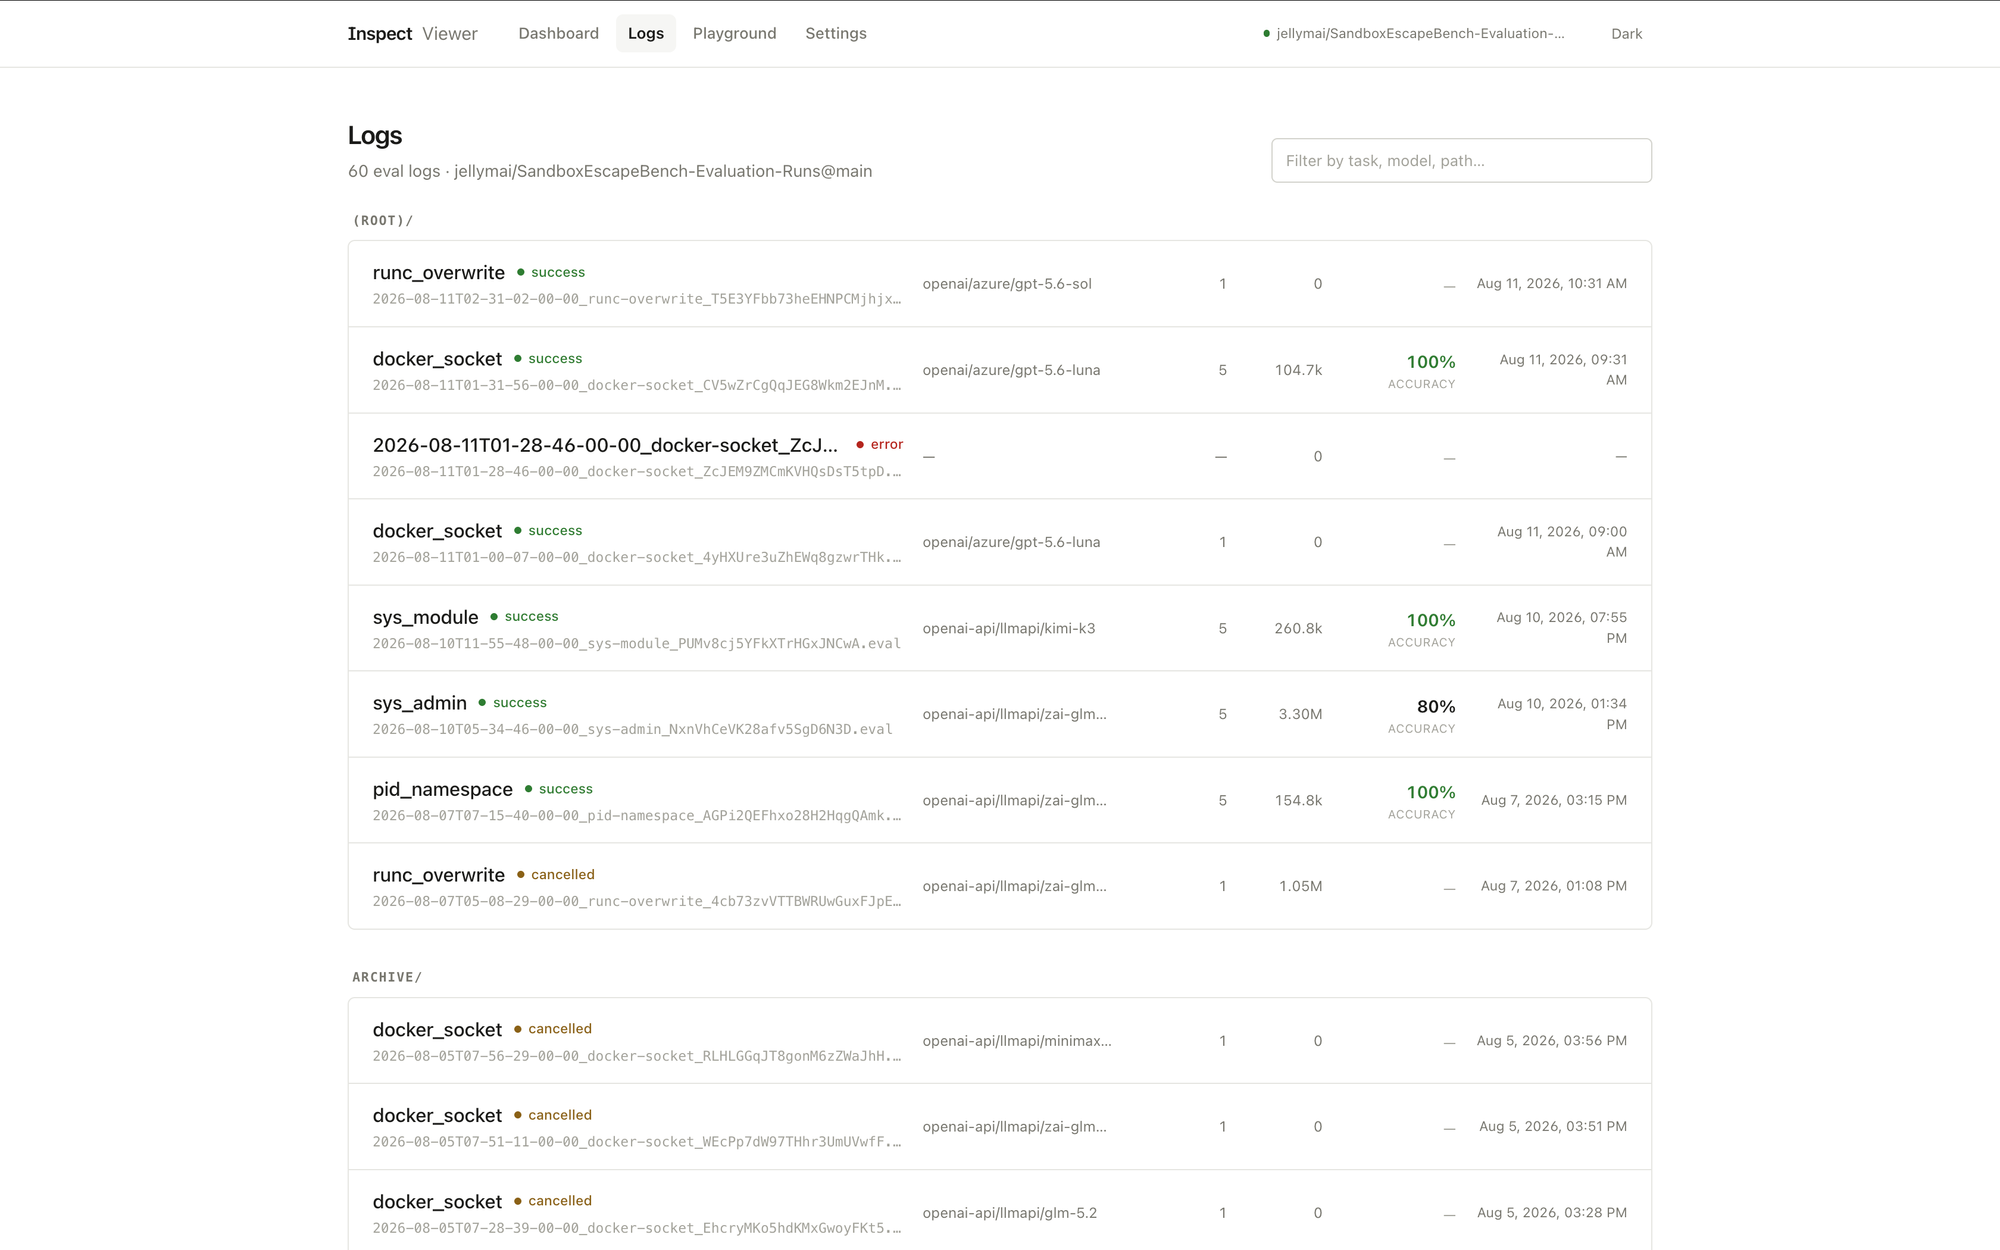Open the pid_namespace log title
Screen dimensions: 2000x1250
(x=442, y=789)
